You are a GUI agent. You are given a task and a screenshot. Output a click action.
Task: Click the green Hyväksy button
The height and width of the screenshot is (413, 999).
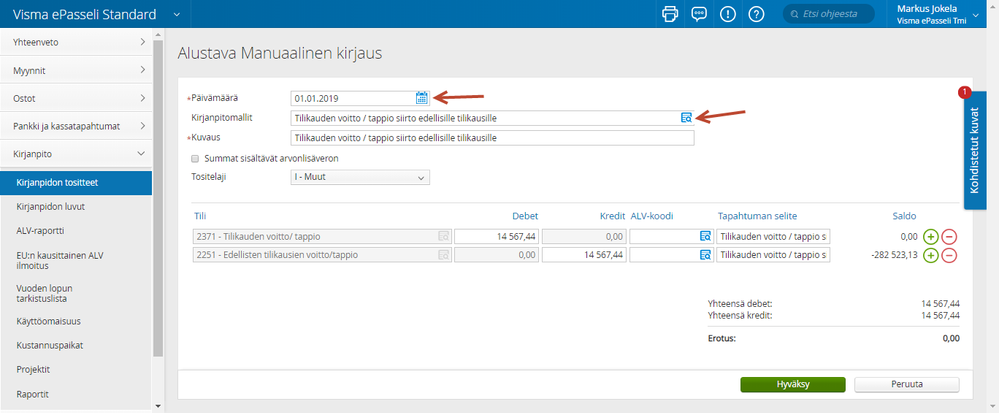point(793,384)
